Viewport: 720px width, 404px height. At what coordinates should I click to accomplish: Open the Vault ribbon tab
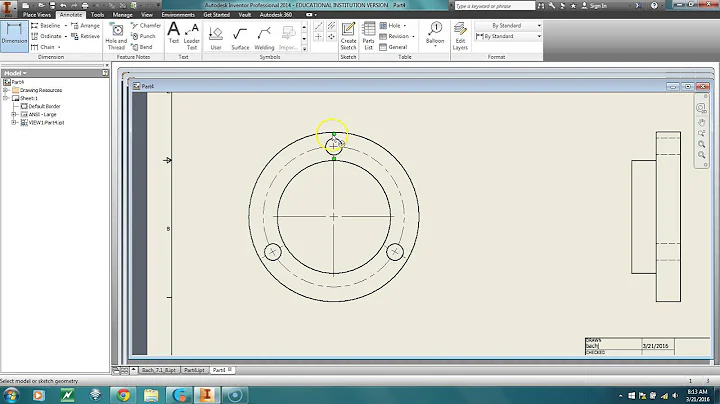click(x=245, y=15)
